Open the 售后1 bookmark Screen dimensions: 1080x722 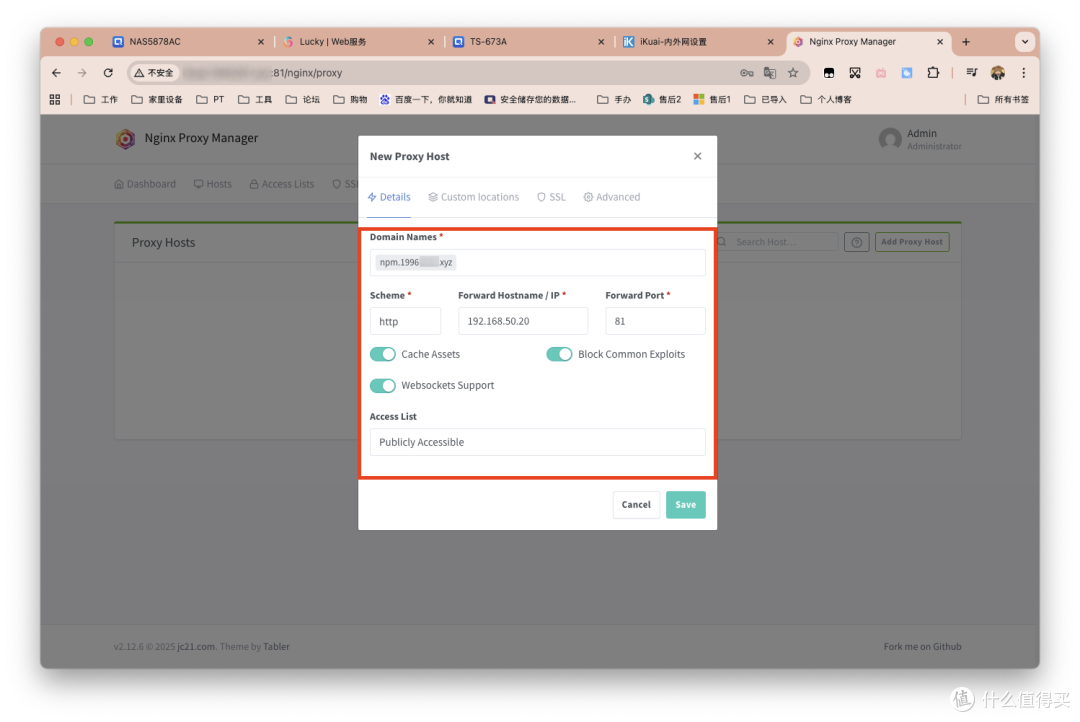(712, 100)
